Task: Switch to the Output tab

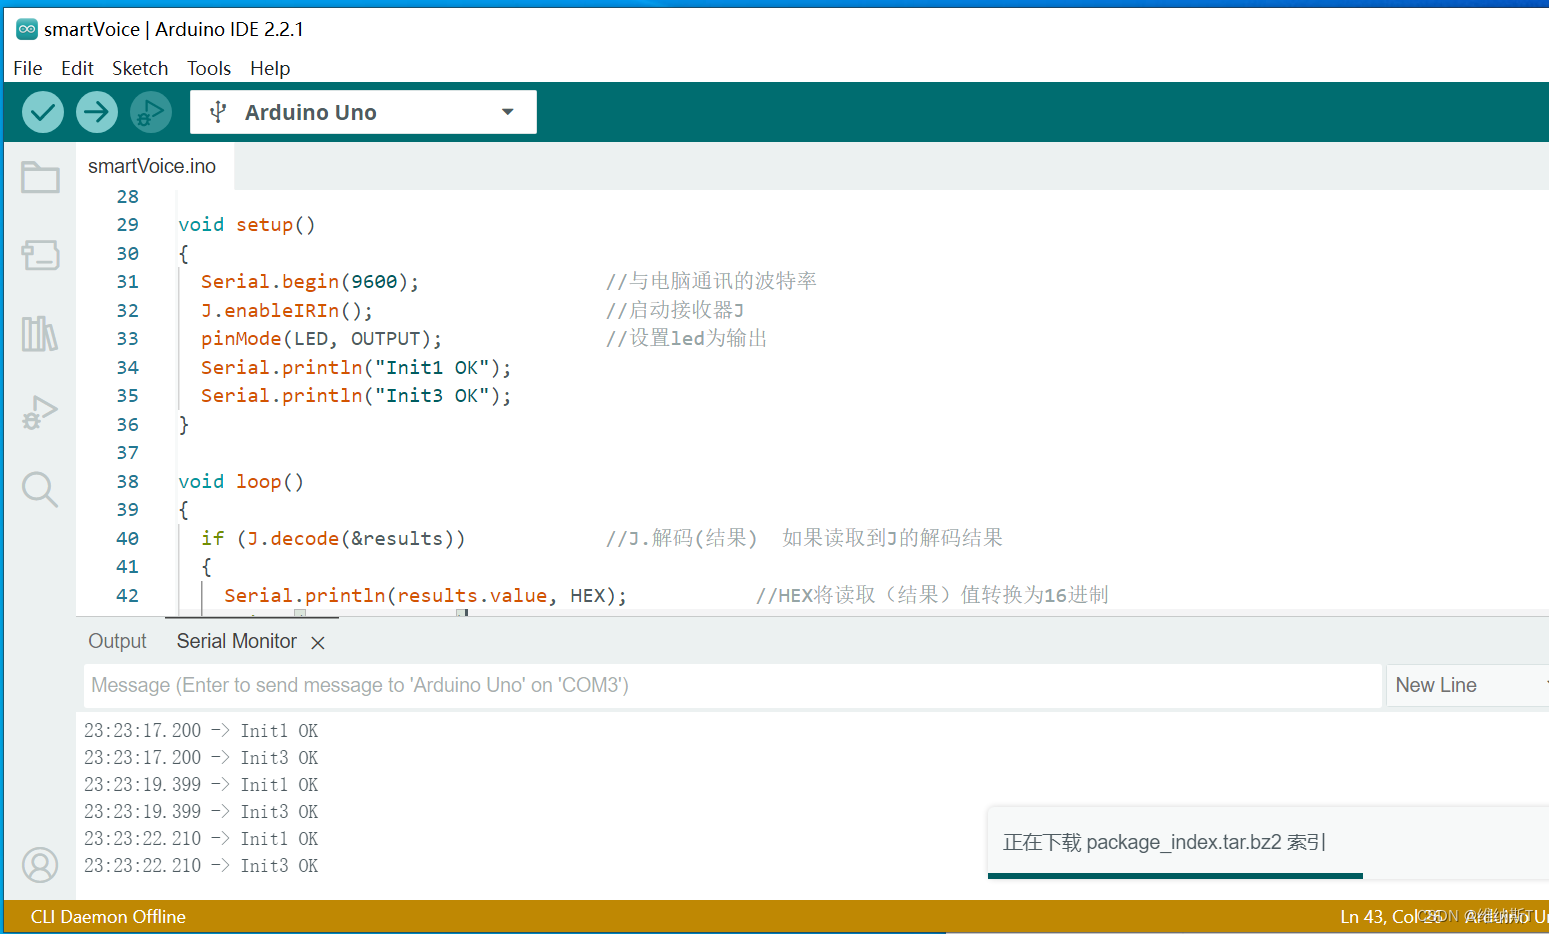Action: click(x=117, y=641)
